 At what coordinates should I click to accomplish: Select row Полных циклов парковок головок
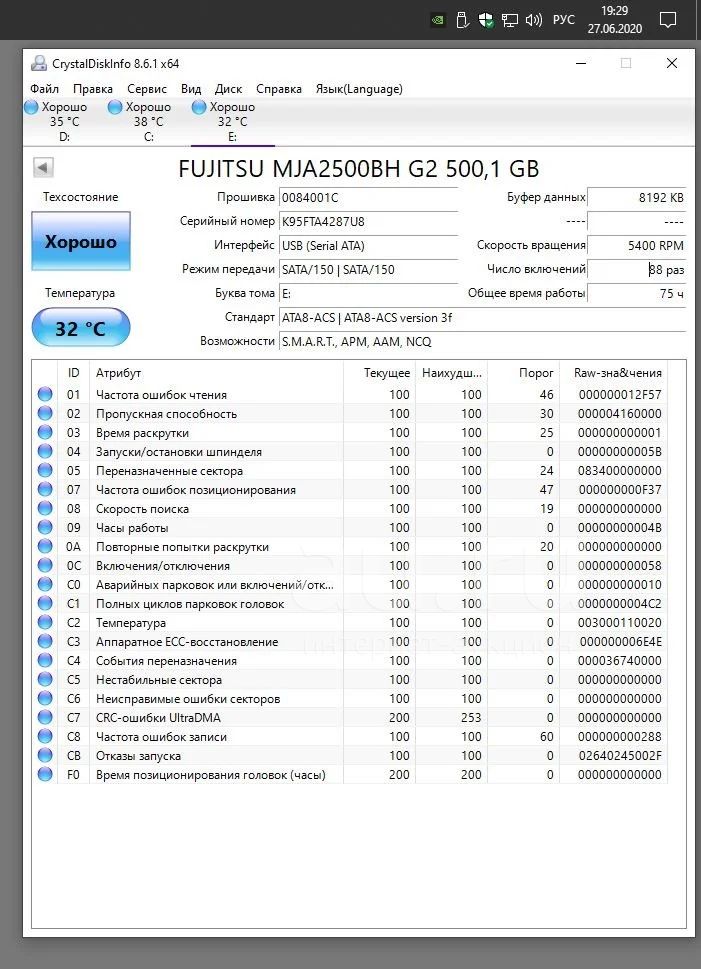(350, 603)
